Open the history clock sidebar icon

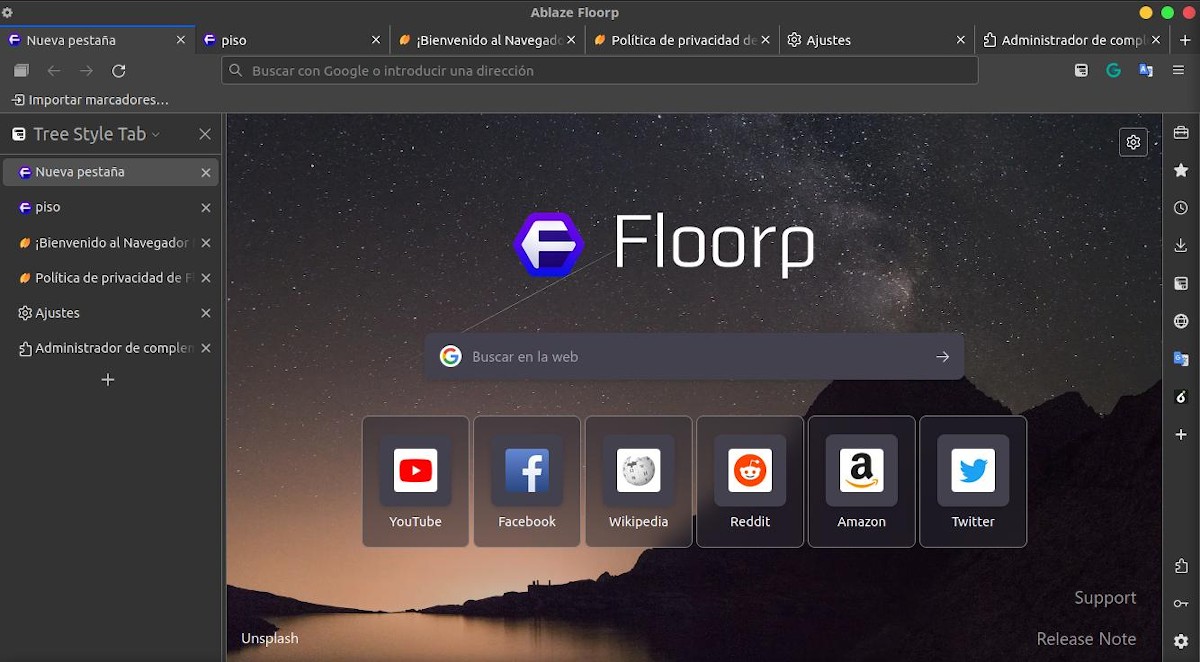point(1181,208)
